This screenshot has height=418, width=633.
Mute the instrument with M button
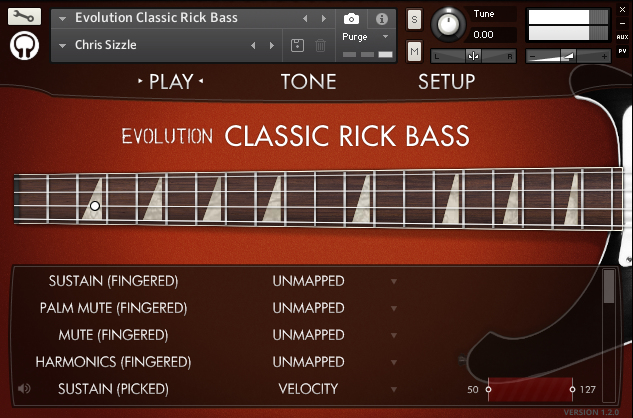click(414, 51)
